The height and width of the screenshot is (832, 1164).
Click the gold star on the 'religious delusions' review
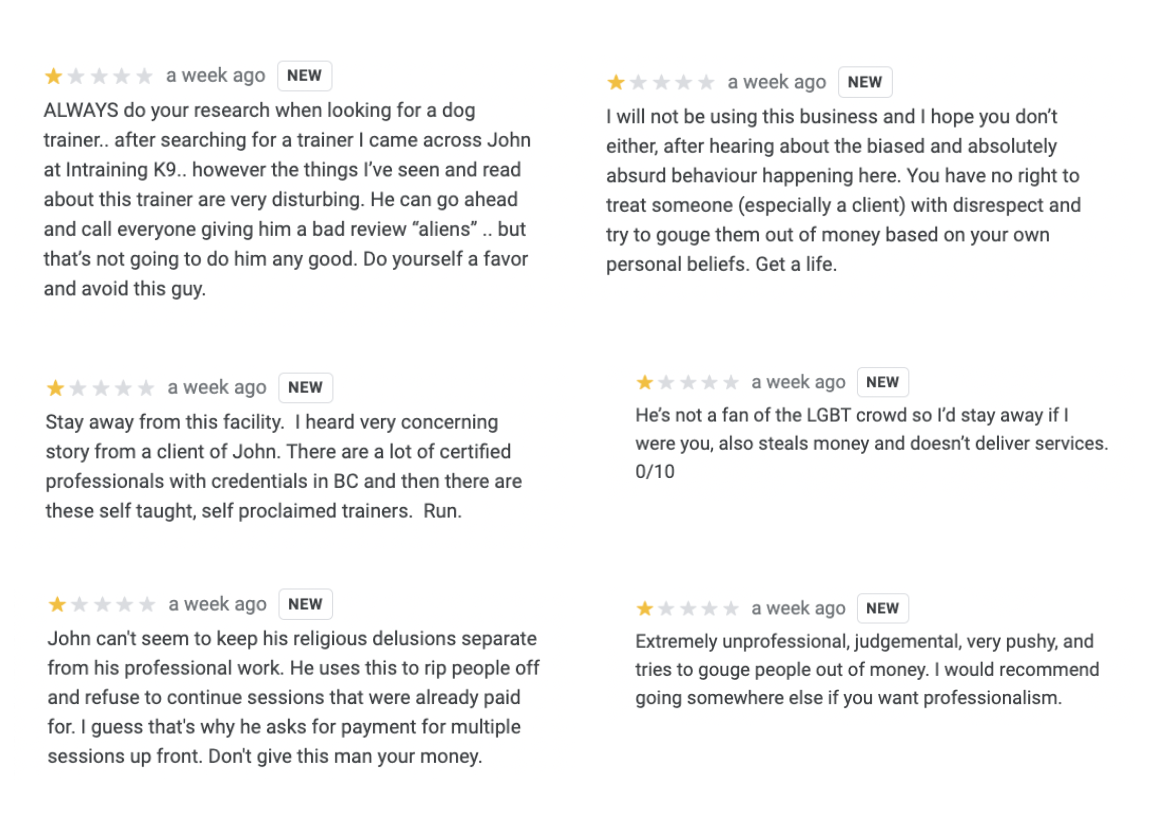(x=56, y=604)
